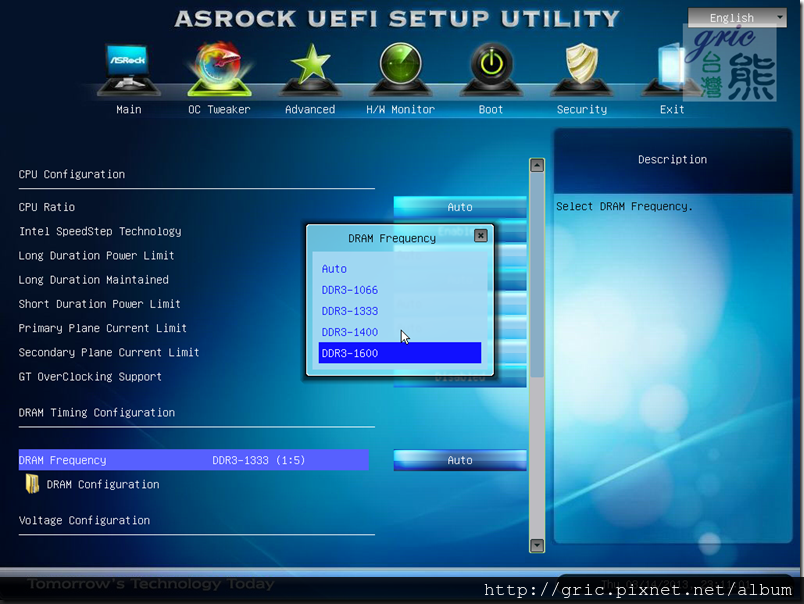Image resolution: width=804 pixels, height=604 pixels.
Task: Open the Advanced green star icon
Action: [310, 70]
